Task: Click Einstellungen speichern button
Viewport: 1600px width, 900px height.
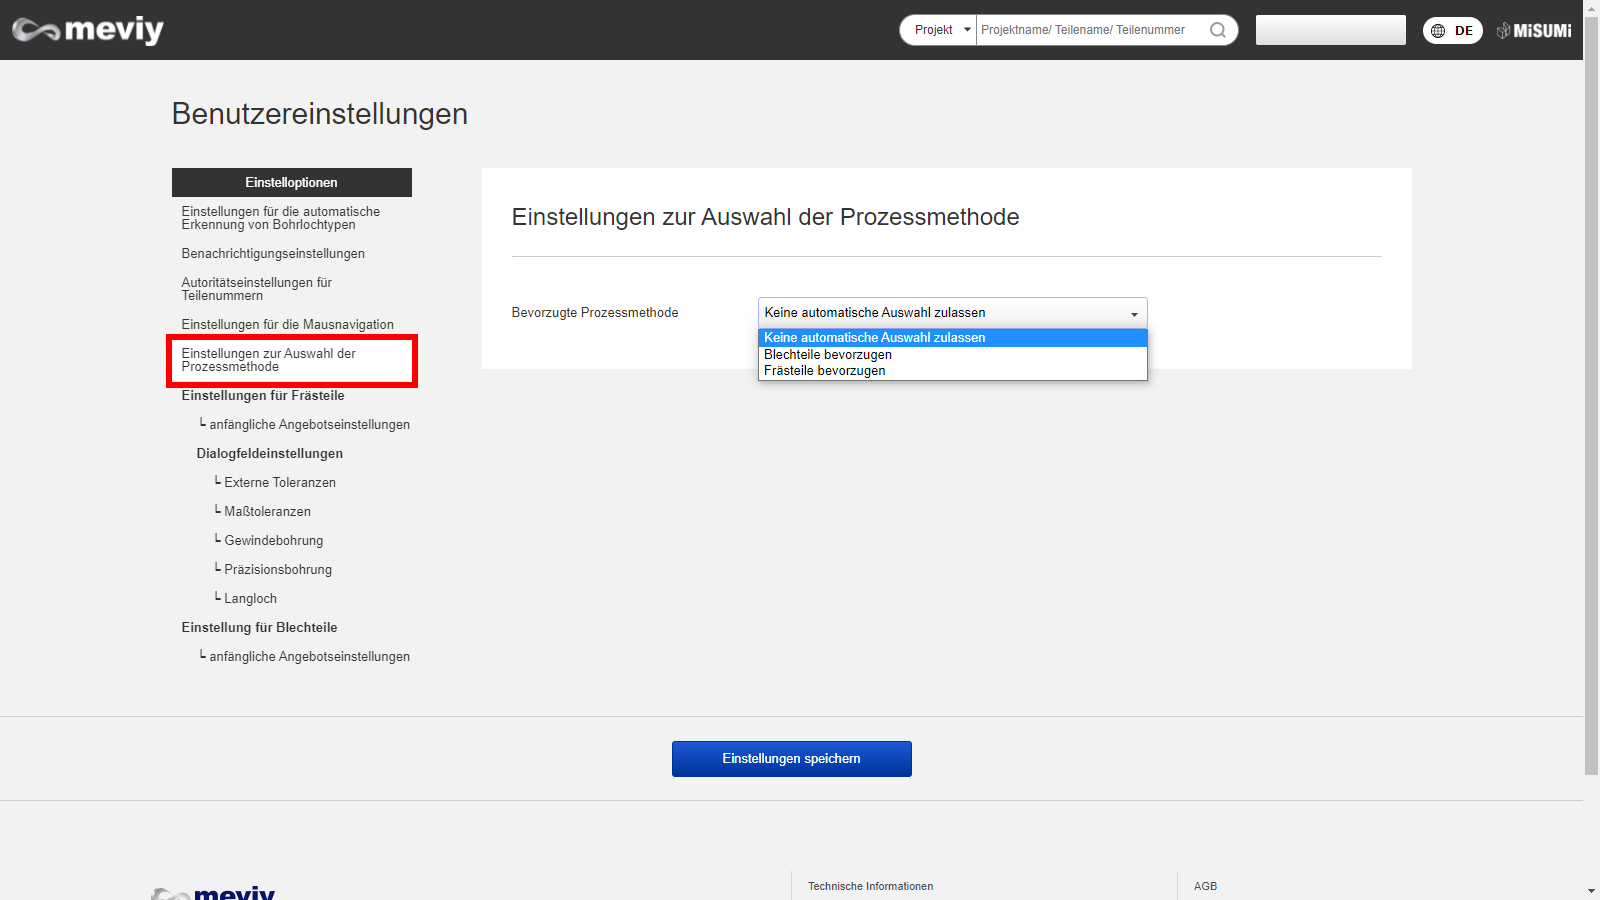Action: 791,759
